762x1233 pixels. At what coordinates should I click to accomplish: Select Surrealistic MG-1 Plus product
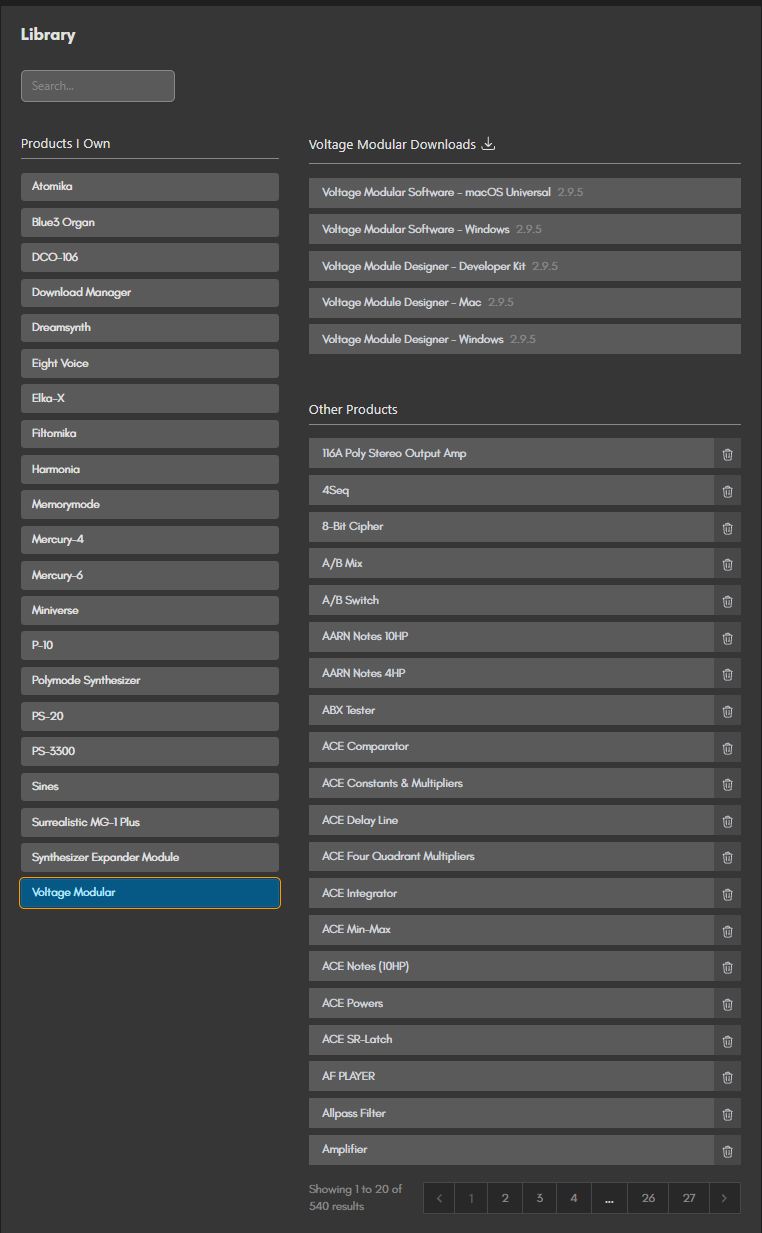coord(150,822)
